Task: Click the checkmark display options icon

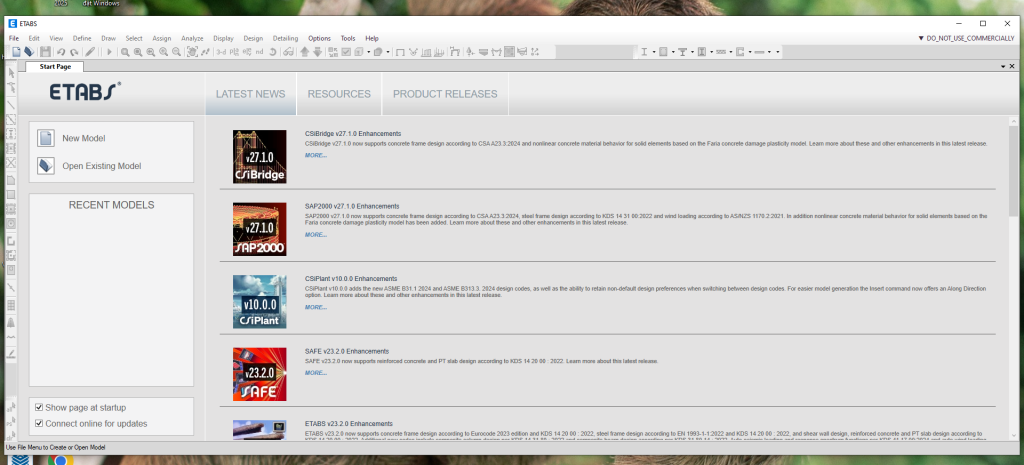Action: point(346,52)
